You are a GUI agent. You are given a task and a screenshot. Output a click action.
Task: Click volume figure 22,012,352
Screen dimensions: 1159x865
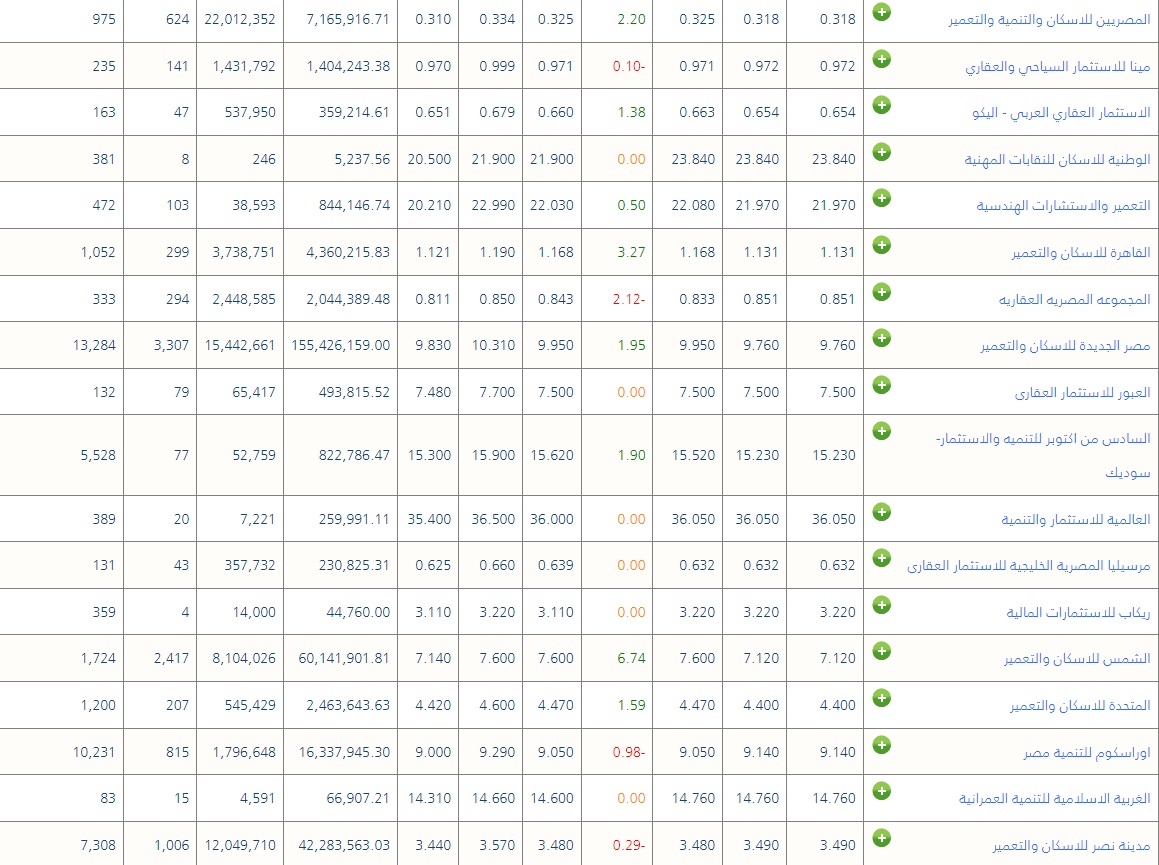(x=239, y=19)
